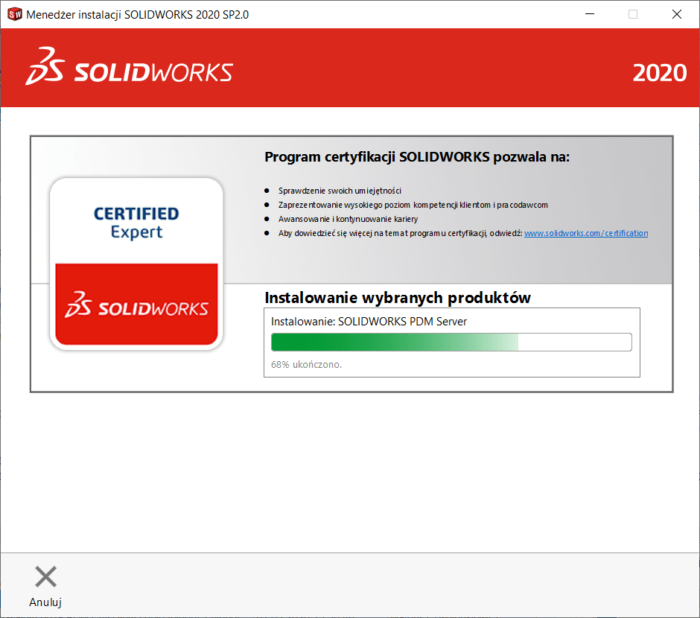Click 'Sprawdzenie swoich umiejętności' bullet

click(340, 191)
